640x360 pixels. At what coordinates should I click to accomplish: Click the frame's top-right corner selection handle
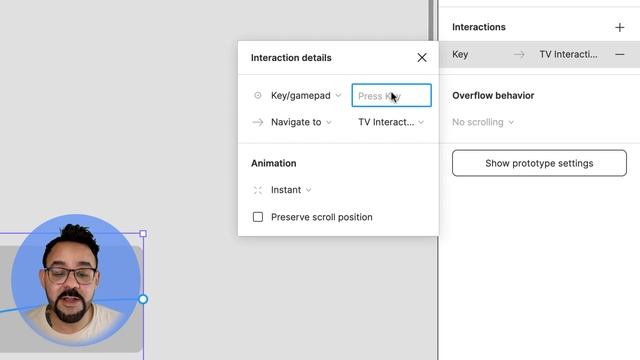pyautogui.click(x=143, y=233)
